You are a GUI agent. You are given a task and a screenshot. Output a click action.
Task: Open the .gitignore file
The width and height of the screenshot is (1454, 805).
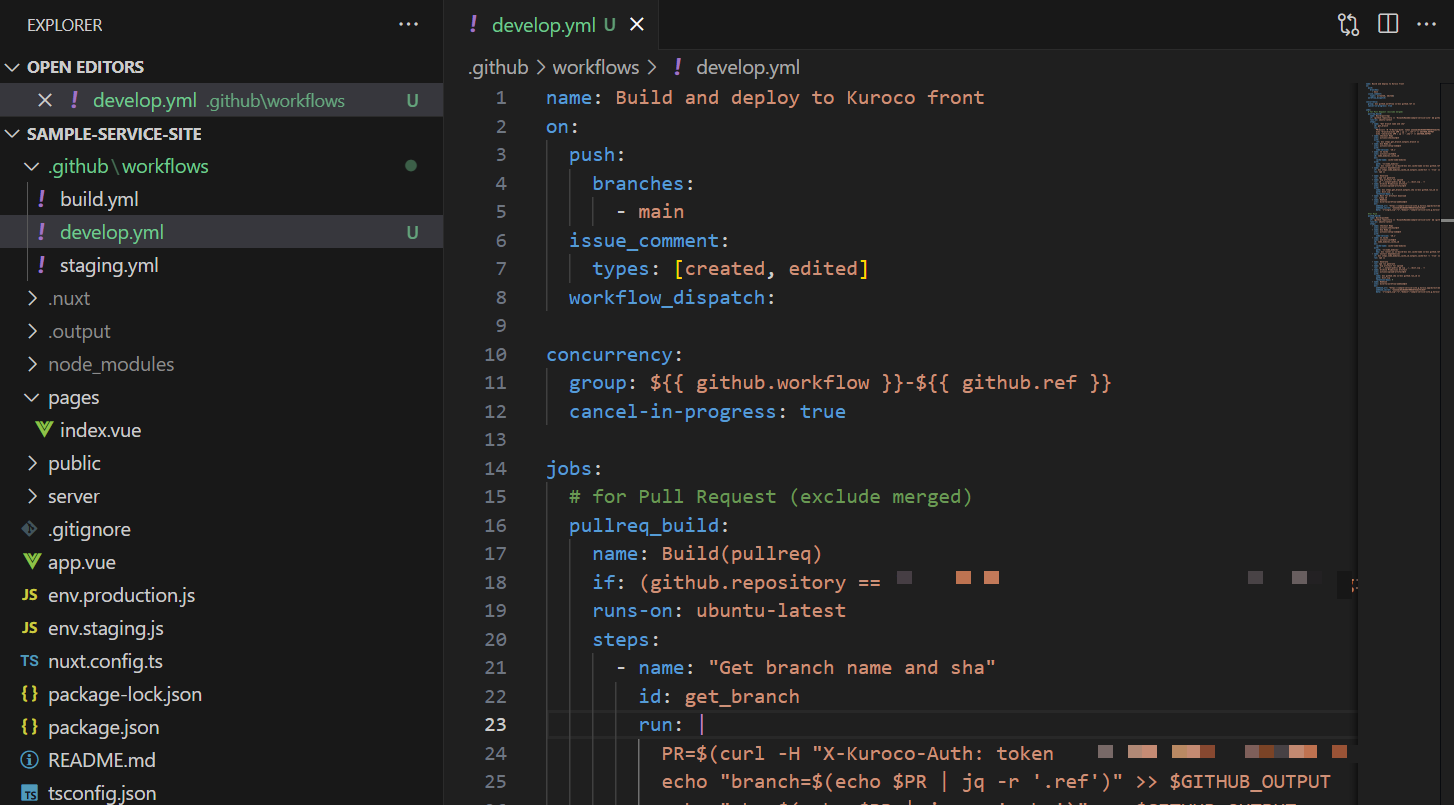pos(89,529)
